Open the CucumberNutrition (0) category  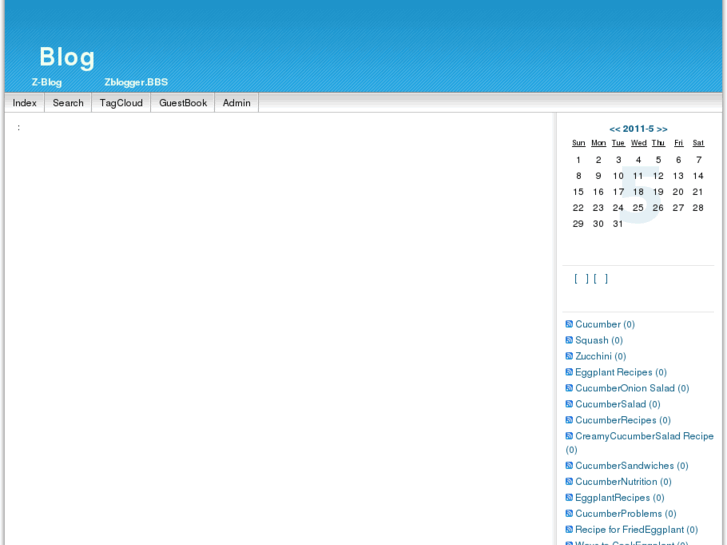(623, 482)
